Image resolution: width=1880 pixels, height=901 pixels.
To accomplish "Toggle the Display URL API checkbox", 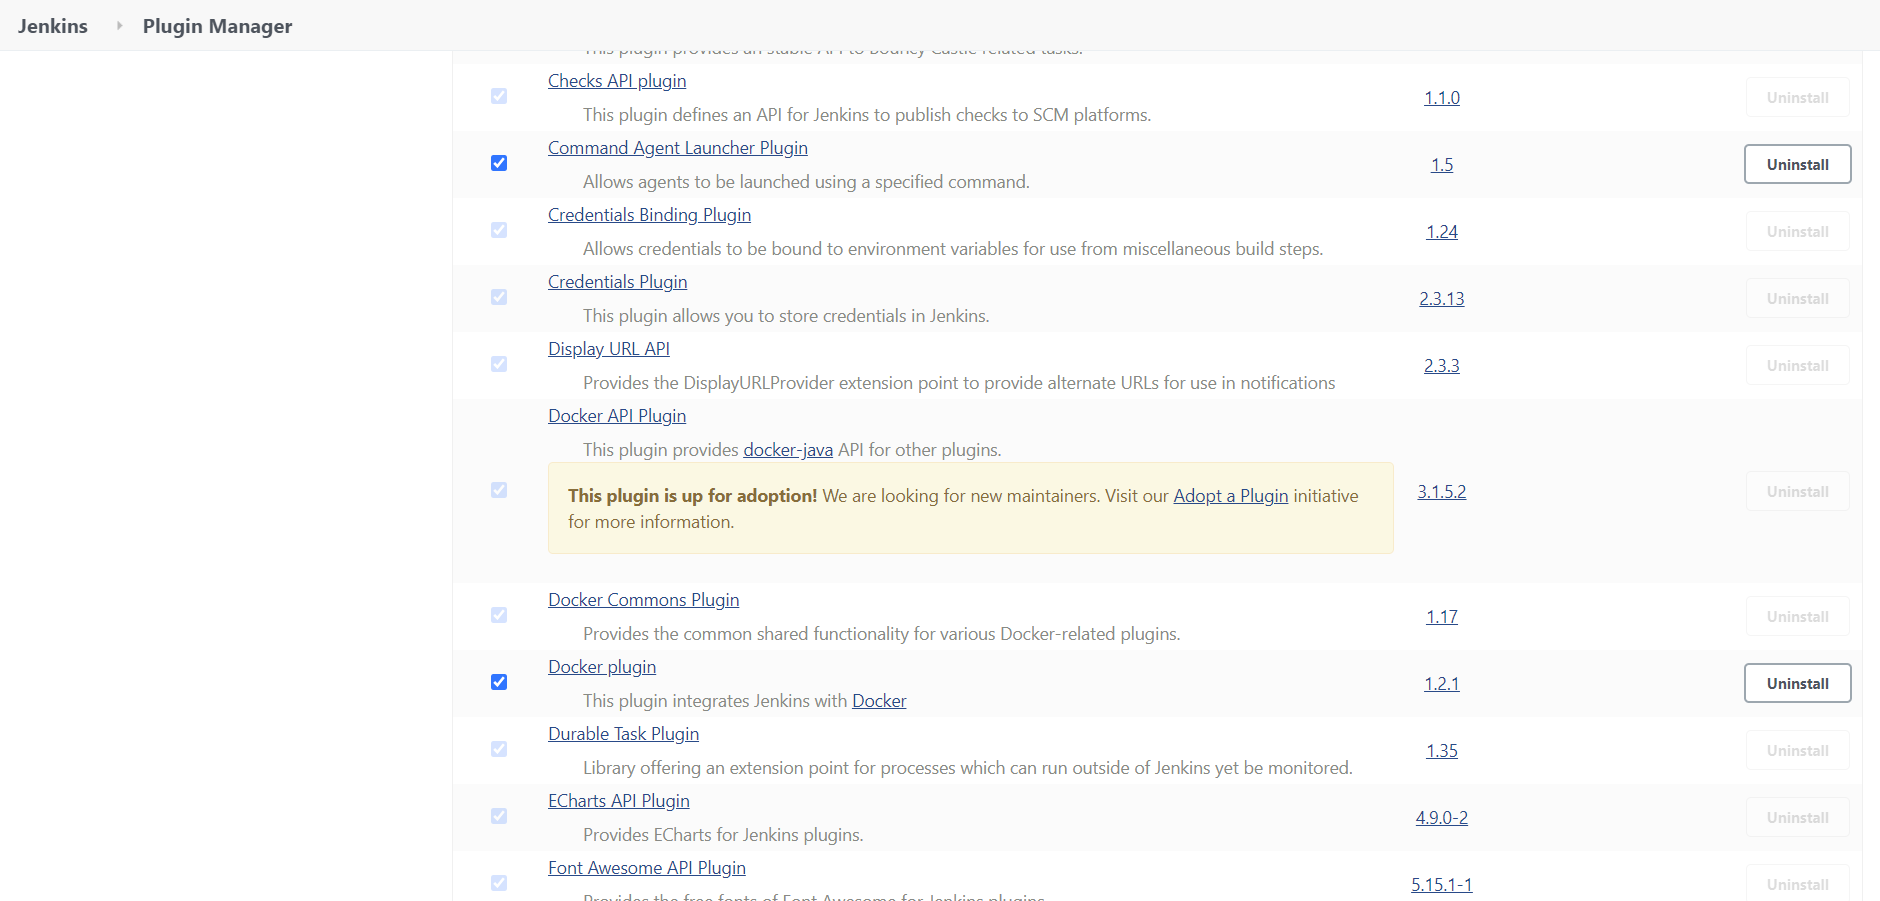I will [499, 364].
